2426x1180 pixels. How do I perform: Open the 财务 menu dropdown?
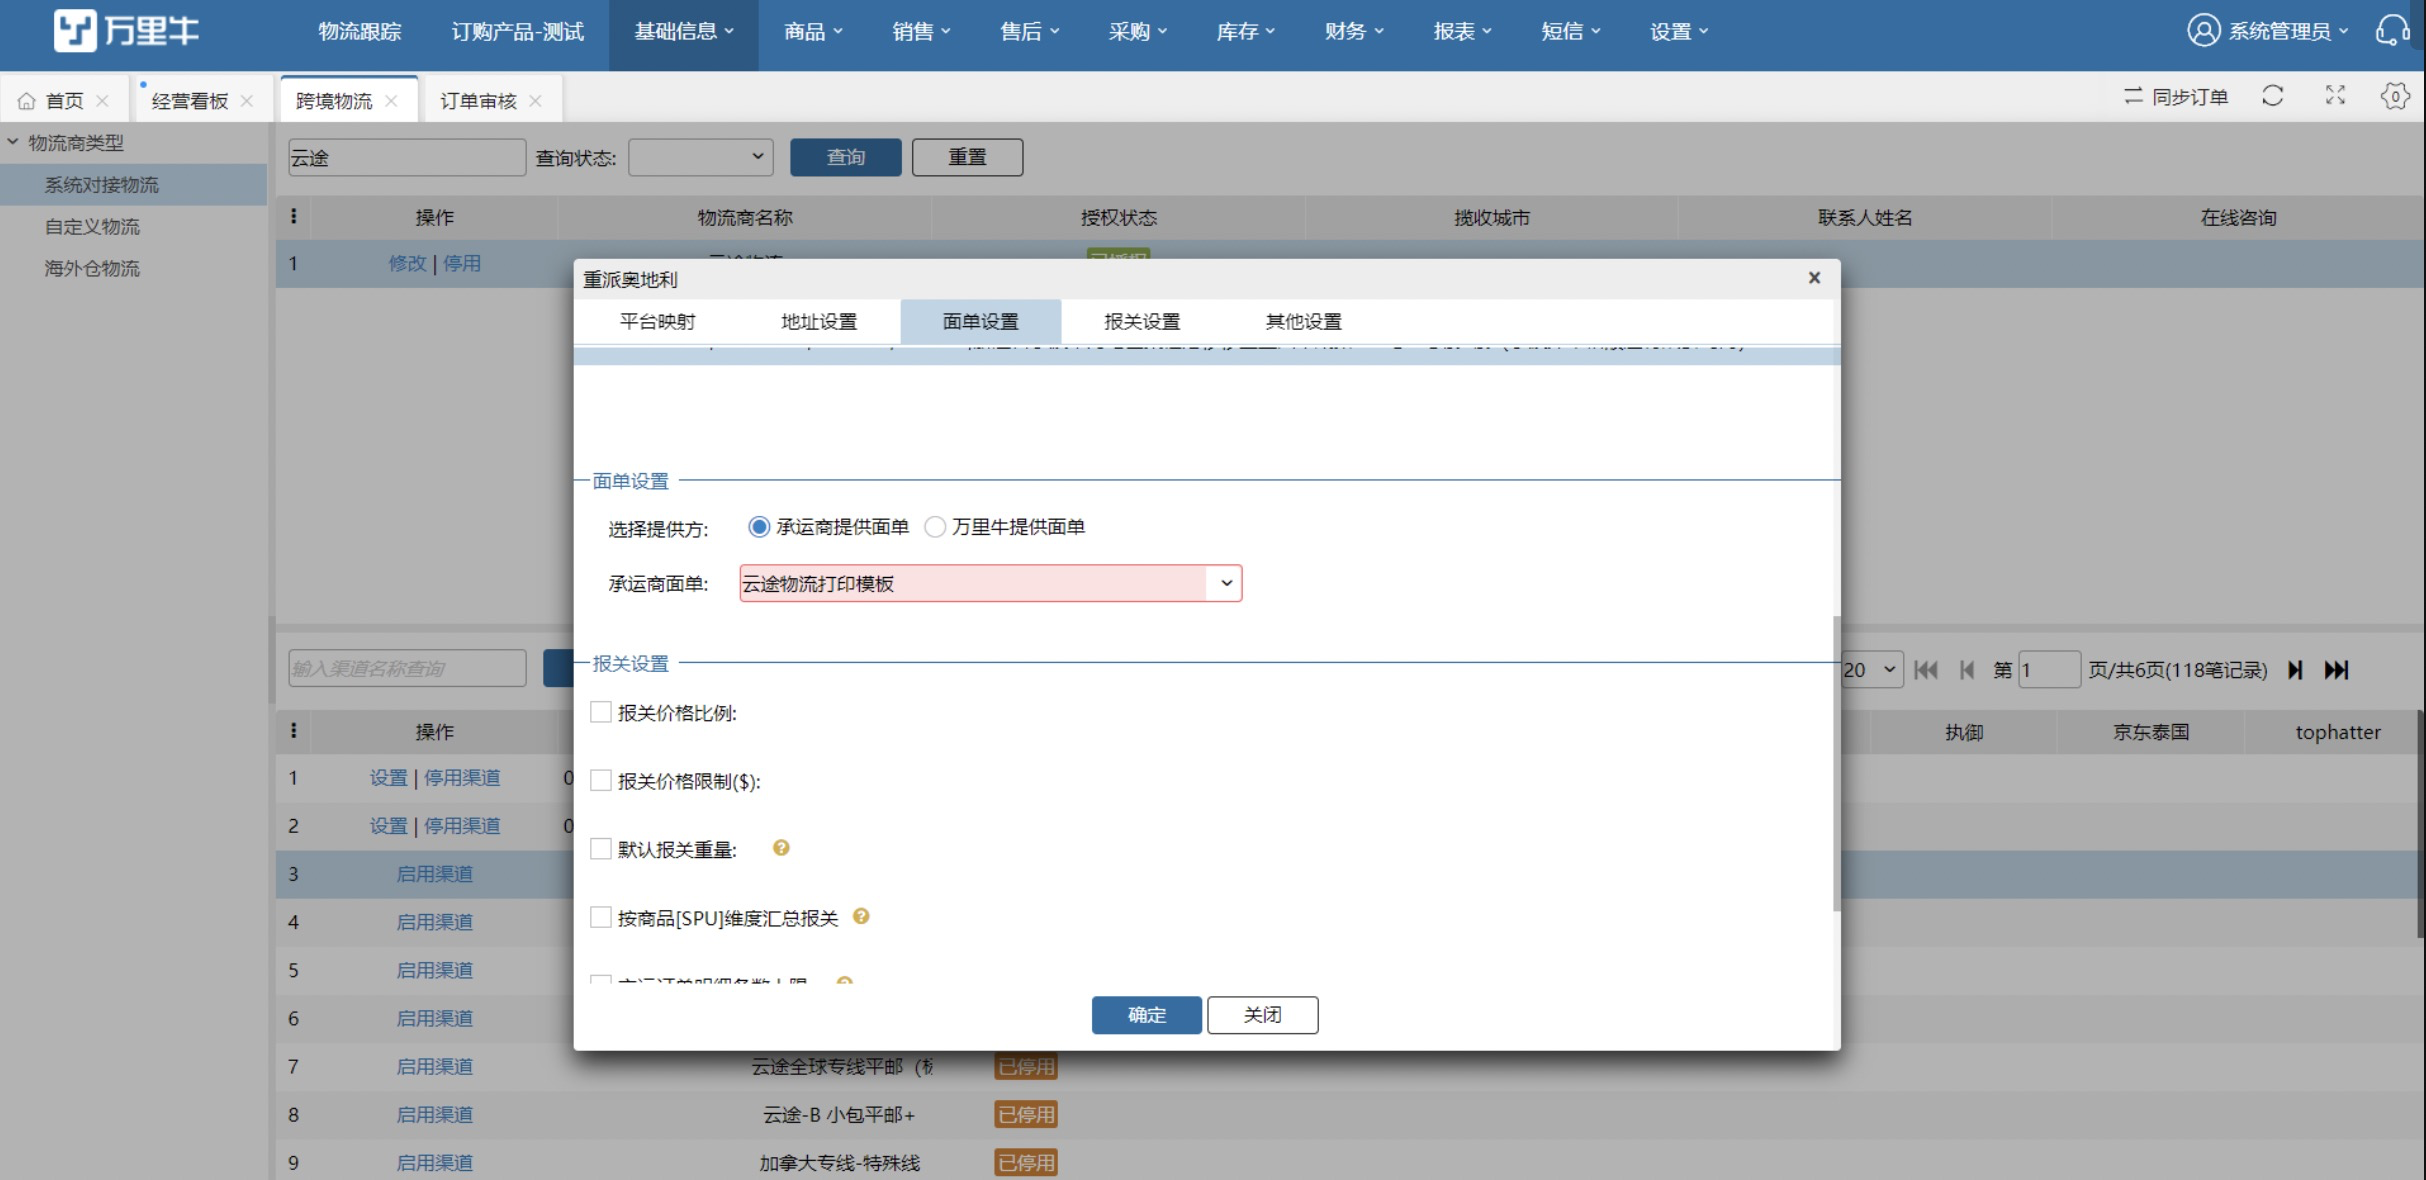[x=1354, y=32]
